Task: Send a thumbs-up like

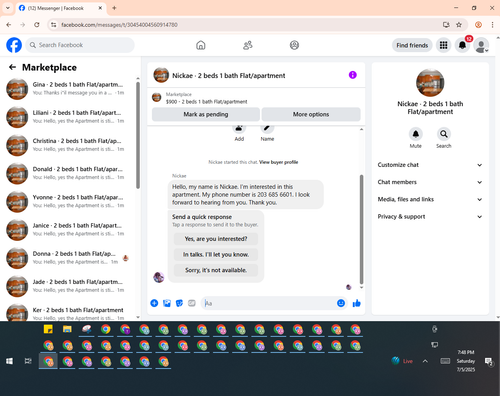Action: click(357, 303)
